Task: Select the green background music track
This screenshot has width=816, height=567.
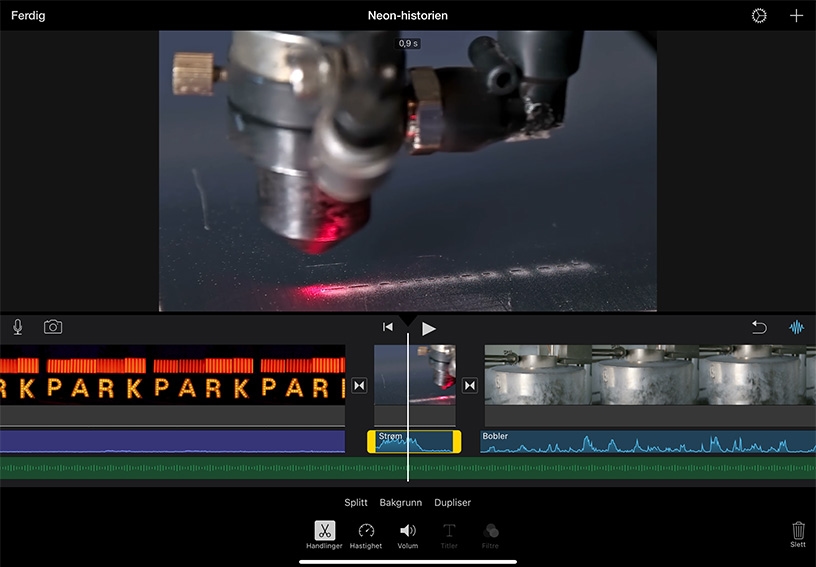Action: [x=408, y=468]
